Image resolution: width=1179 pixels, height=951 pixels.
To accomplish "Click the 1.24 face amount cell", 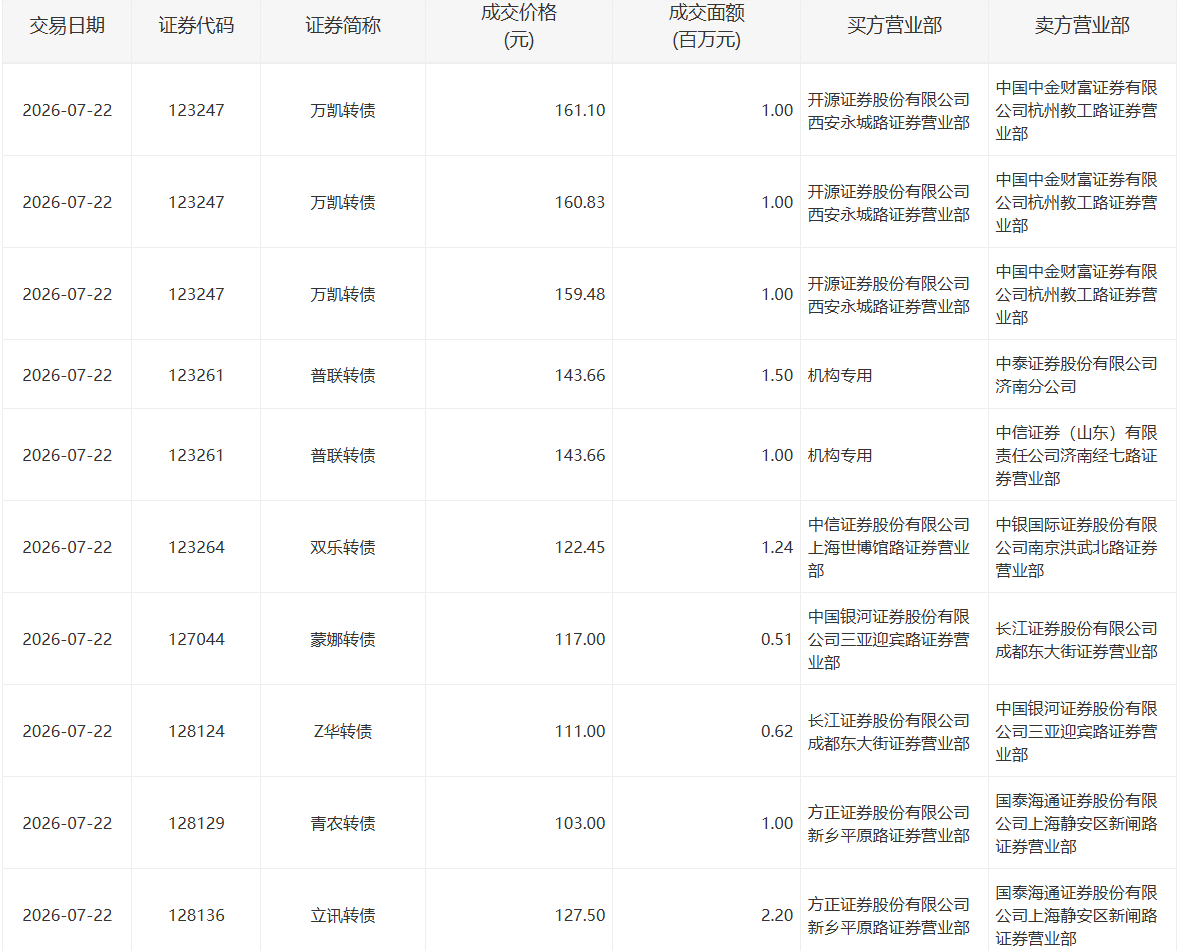I will [777, 547].
